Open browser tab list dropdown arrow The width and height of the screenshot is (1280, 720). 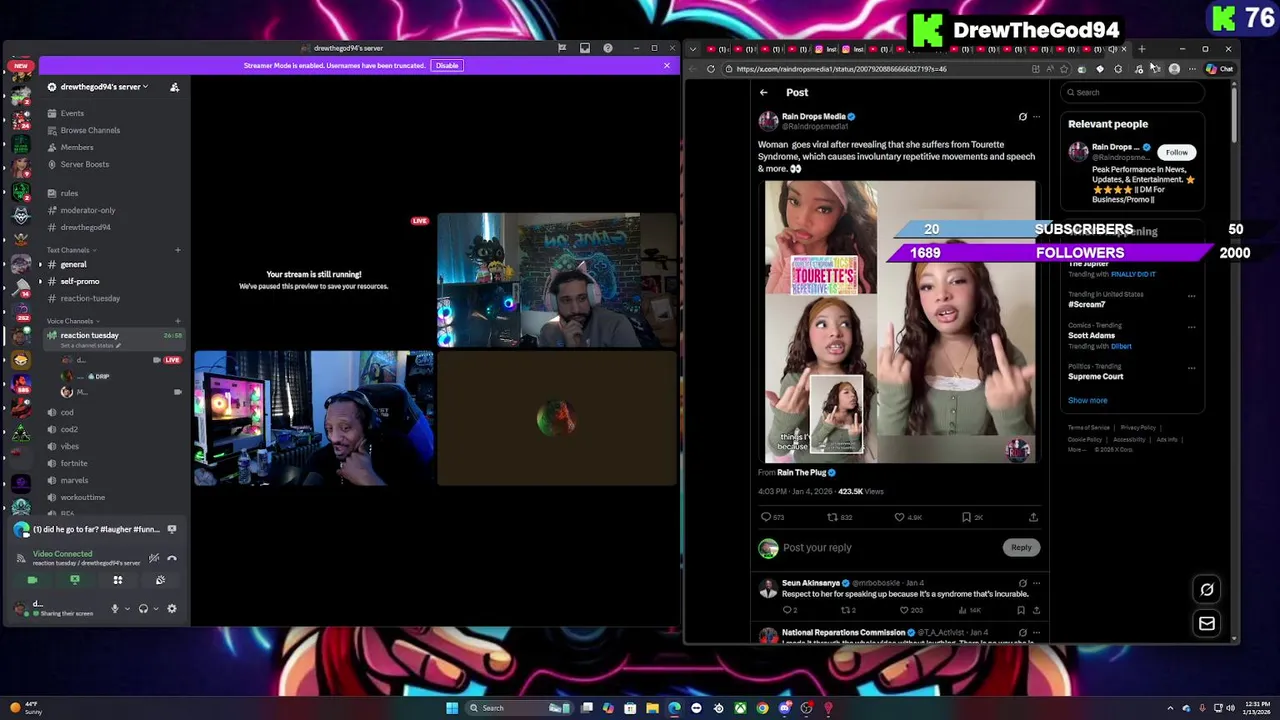pyautogui.click(x=693, y=49)
